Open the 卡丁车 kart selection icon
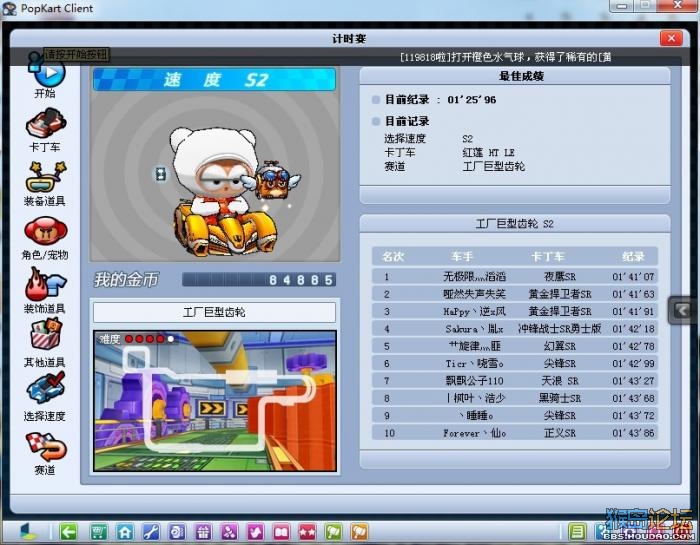This screenshot has height=545, width=700. (46, 123)
